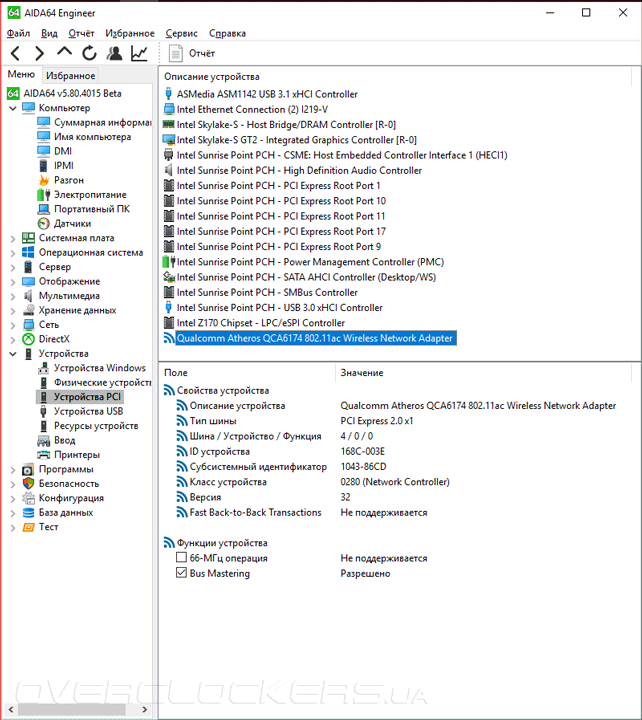
Task: Click the DirectX Xbox icon
Action: coord(28,339)
